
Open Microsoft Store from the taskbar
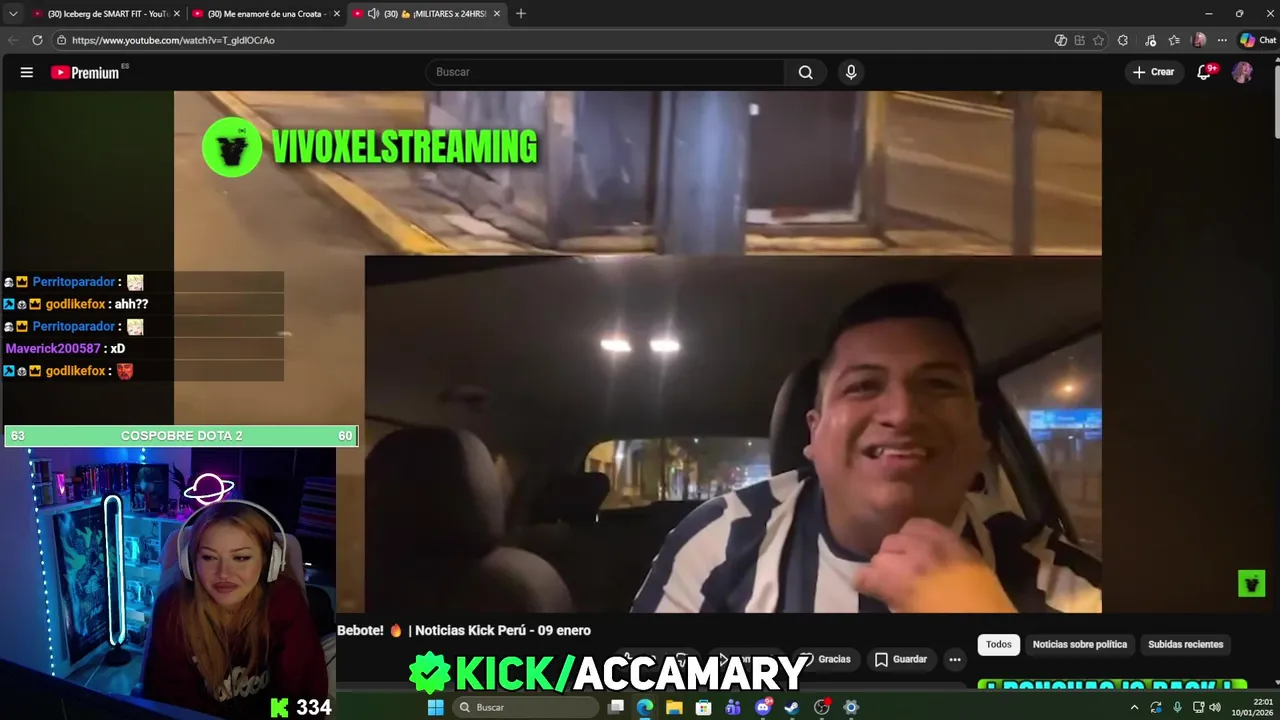[704, 707]
